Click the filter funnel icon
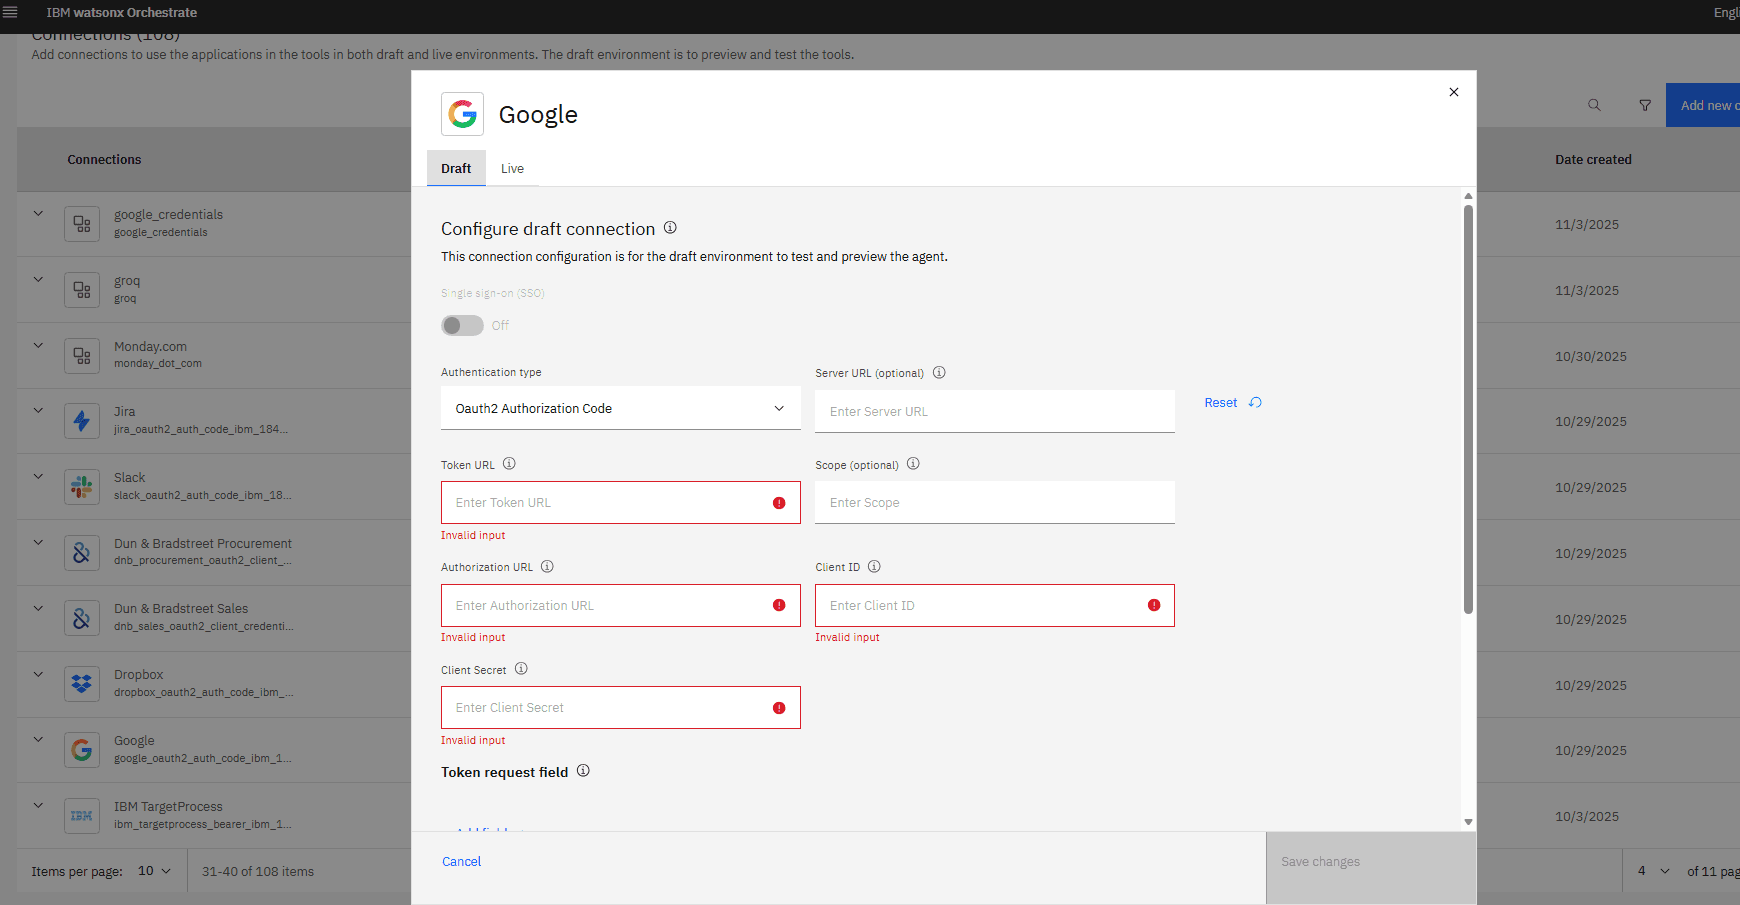Image resolution: width=1740 pixels, height=905 pixels. tap(1645, 105)
